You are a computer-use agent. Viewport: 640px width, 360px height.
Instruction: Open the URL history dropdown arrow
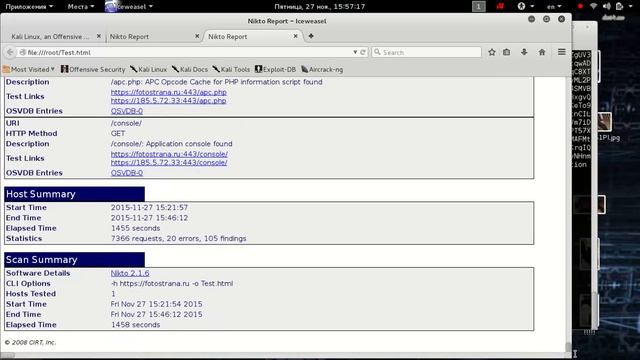[x=355, y=52]
